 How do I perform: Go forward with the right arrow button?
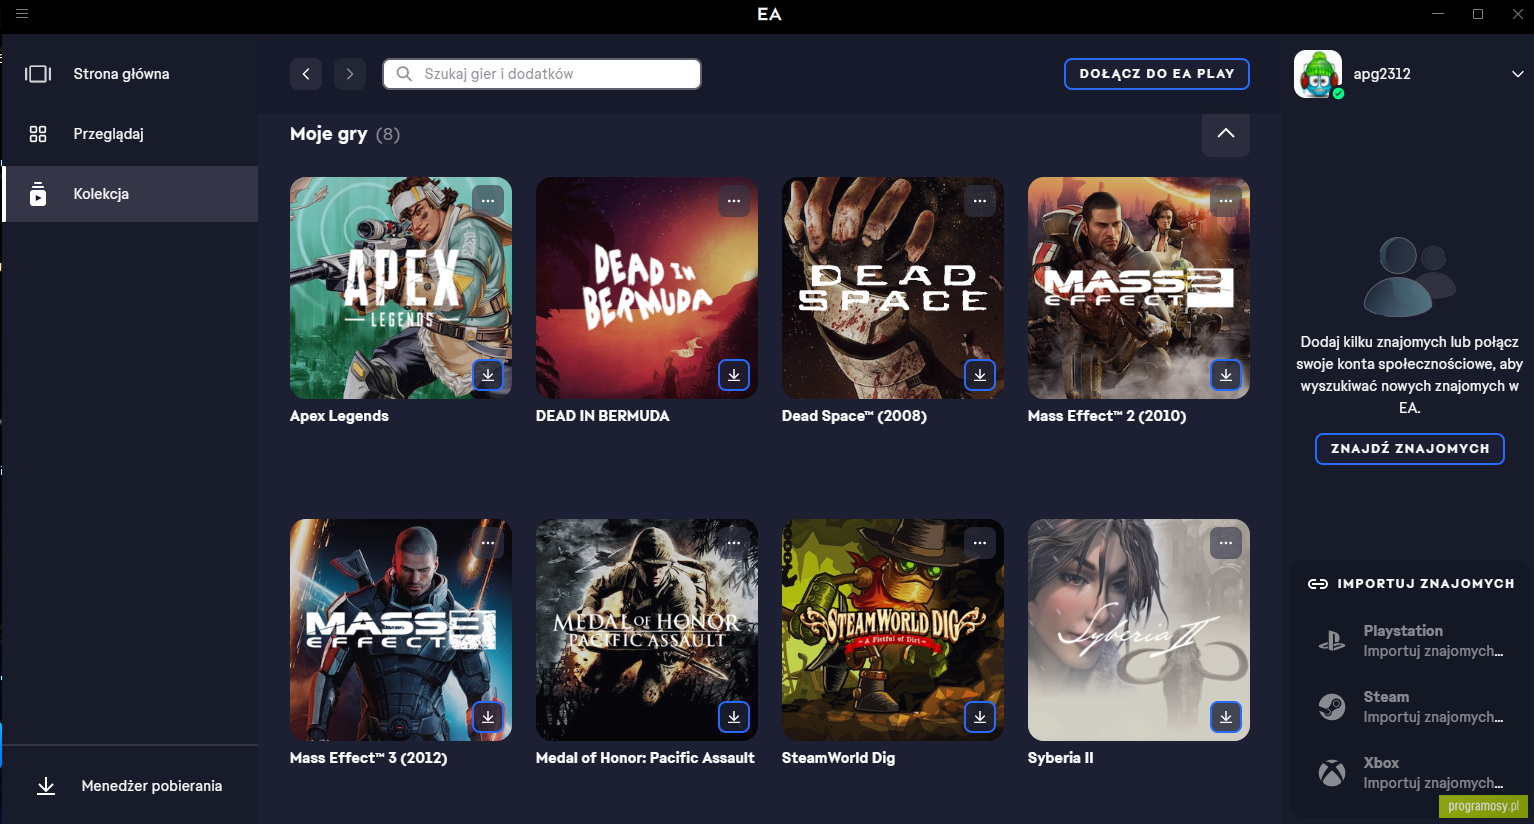click(350, 74)
